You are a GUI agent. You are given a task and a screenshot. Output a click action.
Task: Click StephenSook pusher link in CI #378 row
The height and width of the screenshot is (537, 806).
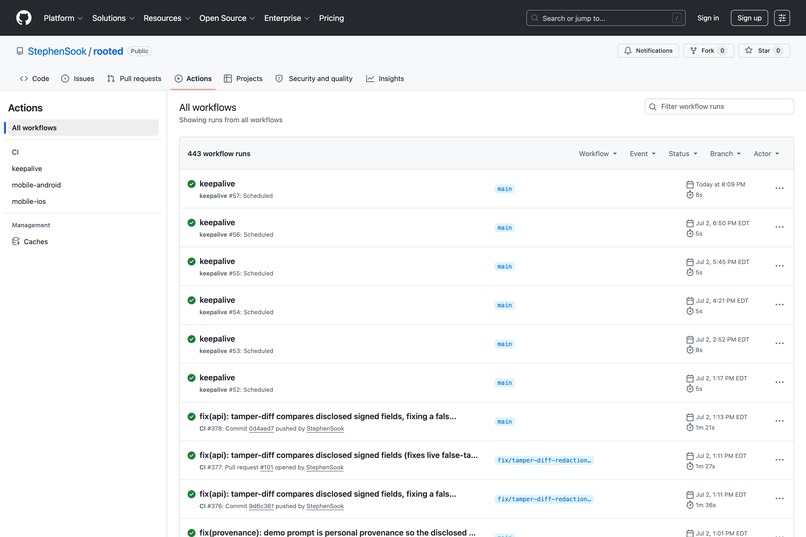[x=325, y=429]
